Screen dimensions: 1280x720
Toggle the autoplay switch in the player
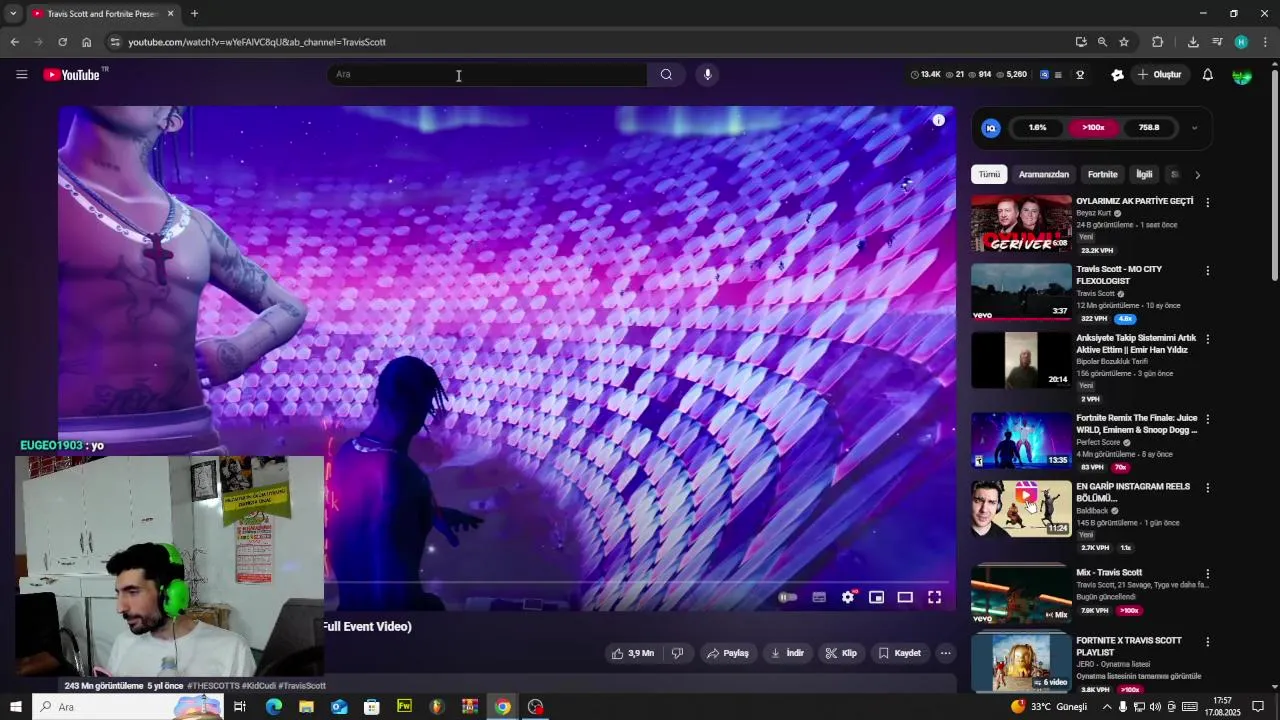point(788,597)
